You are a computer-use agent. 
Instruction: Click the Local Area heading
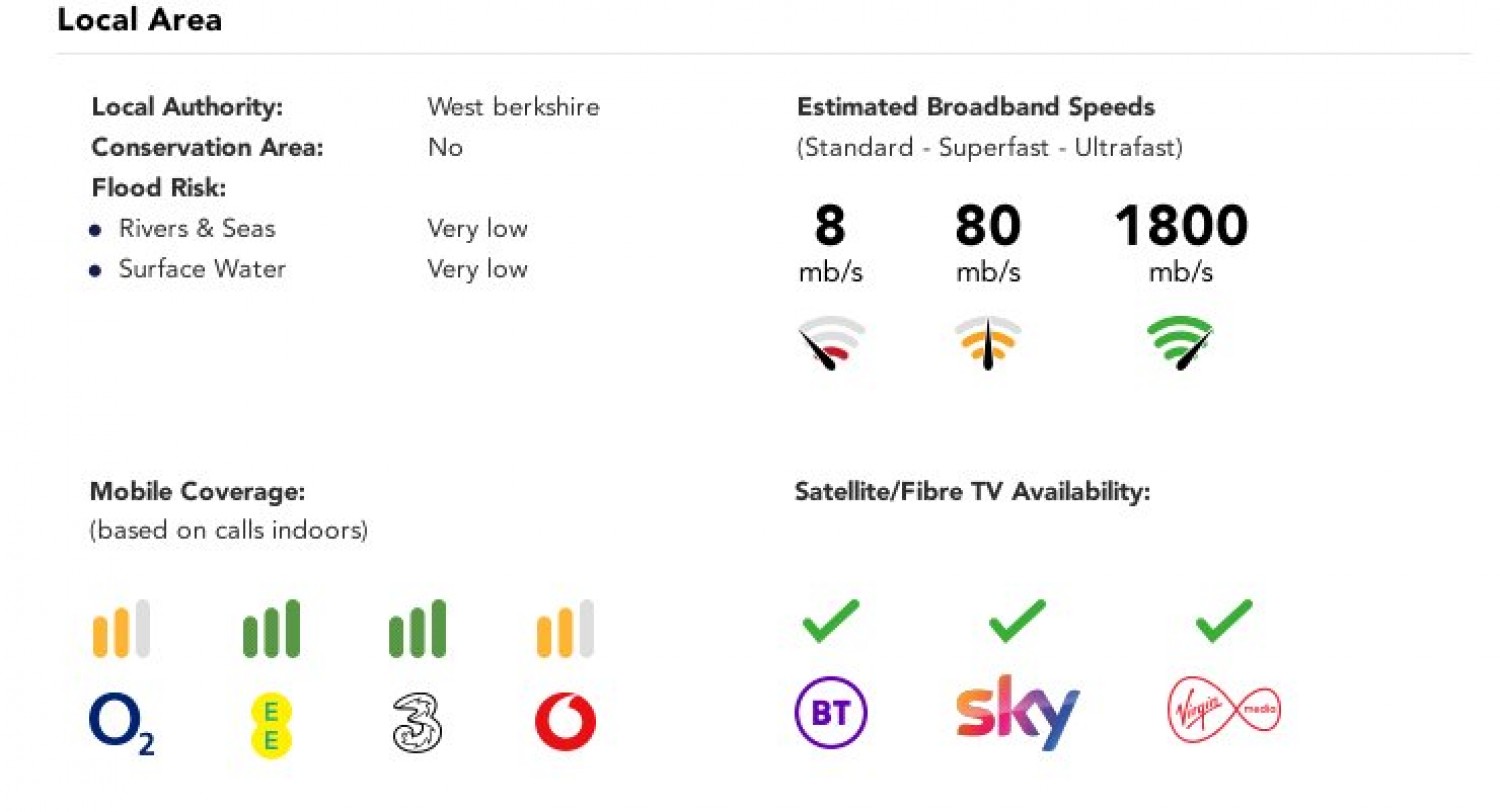coord(139,20)
